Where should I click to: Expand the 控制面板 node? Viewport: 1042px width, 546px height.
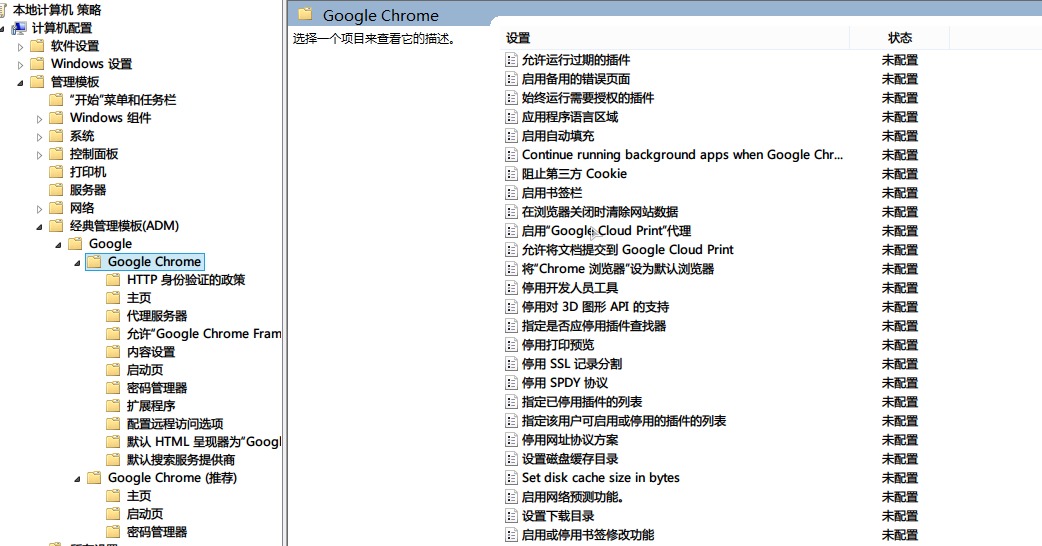tap(39, 155)
